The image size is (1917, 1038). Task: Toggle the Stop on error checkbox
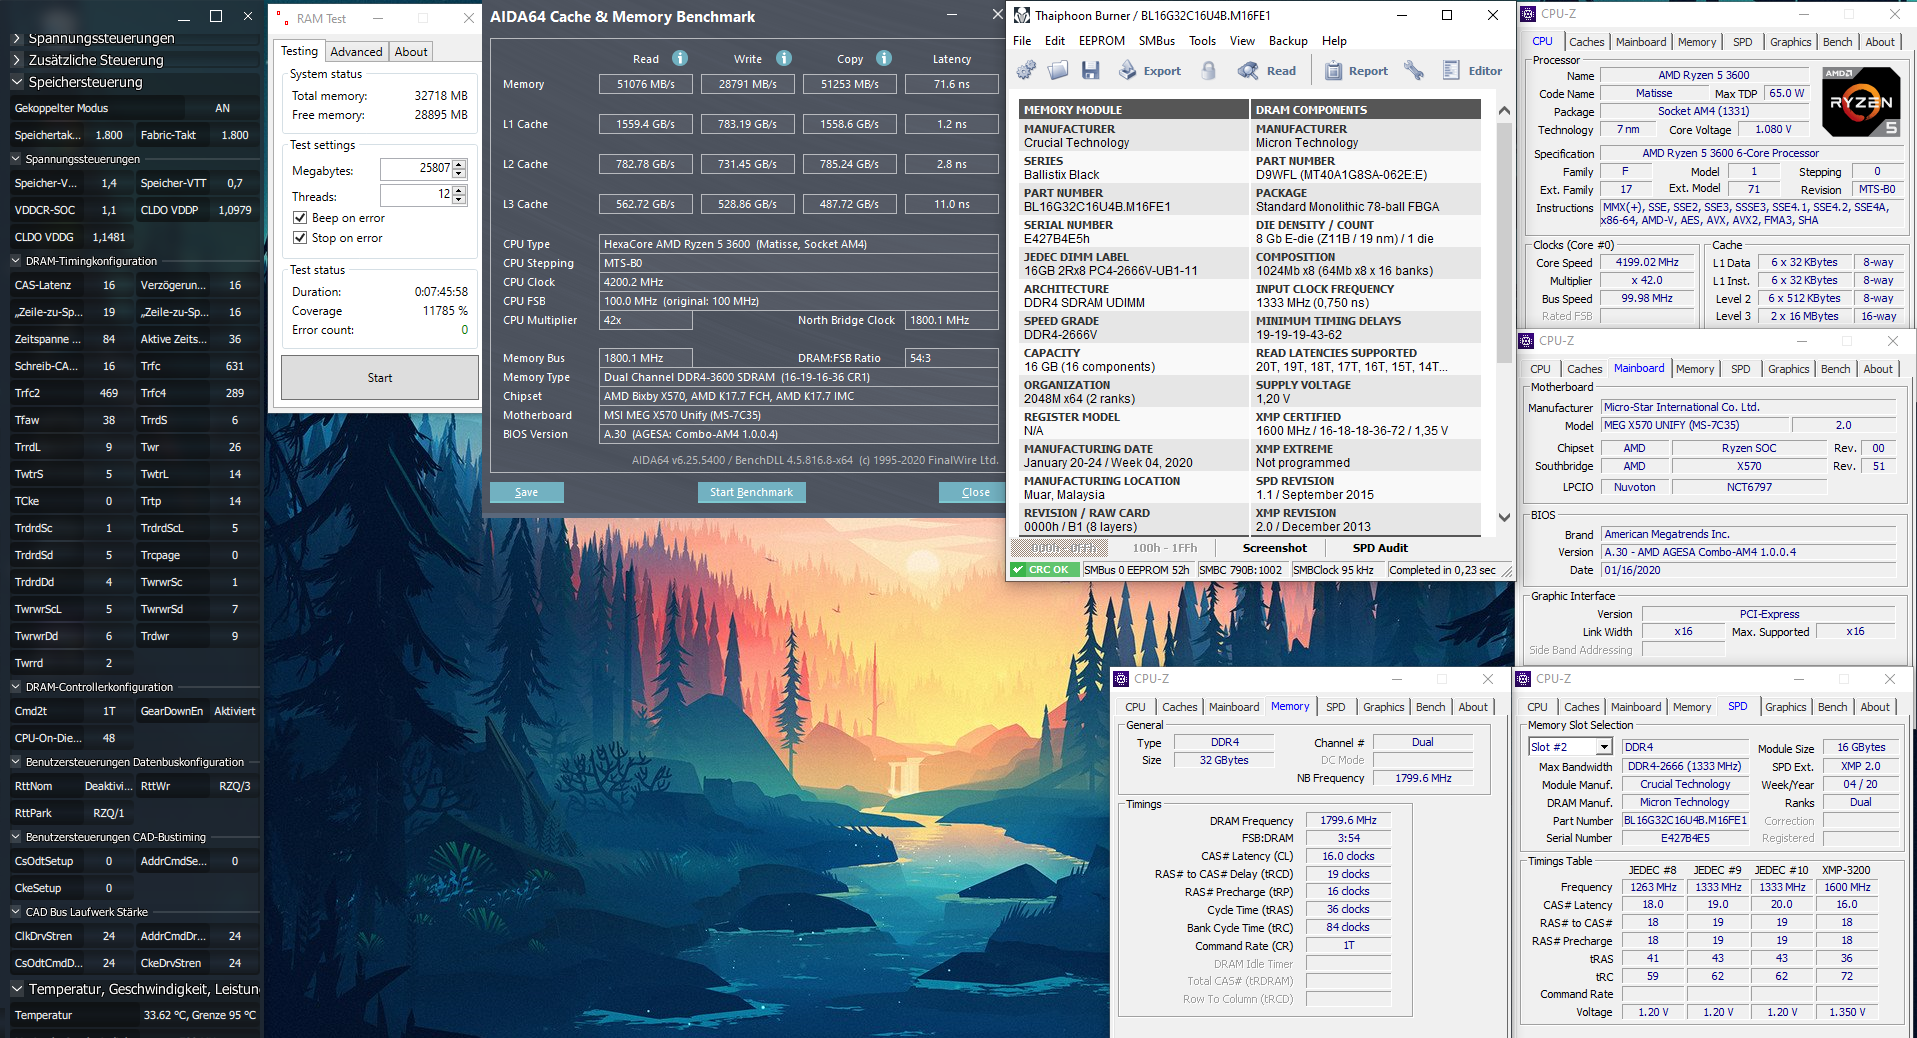click(x=300, y=238)
